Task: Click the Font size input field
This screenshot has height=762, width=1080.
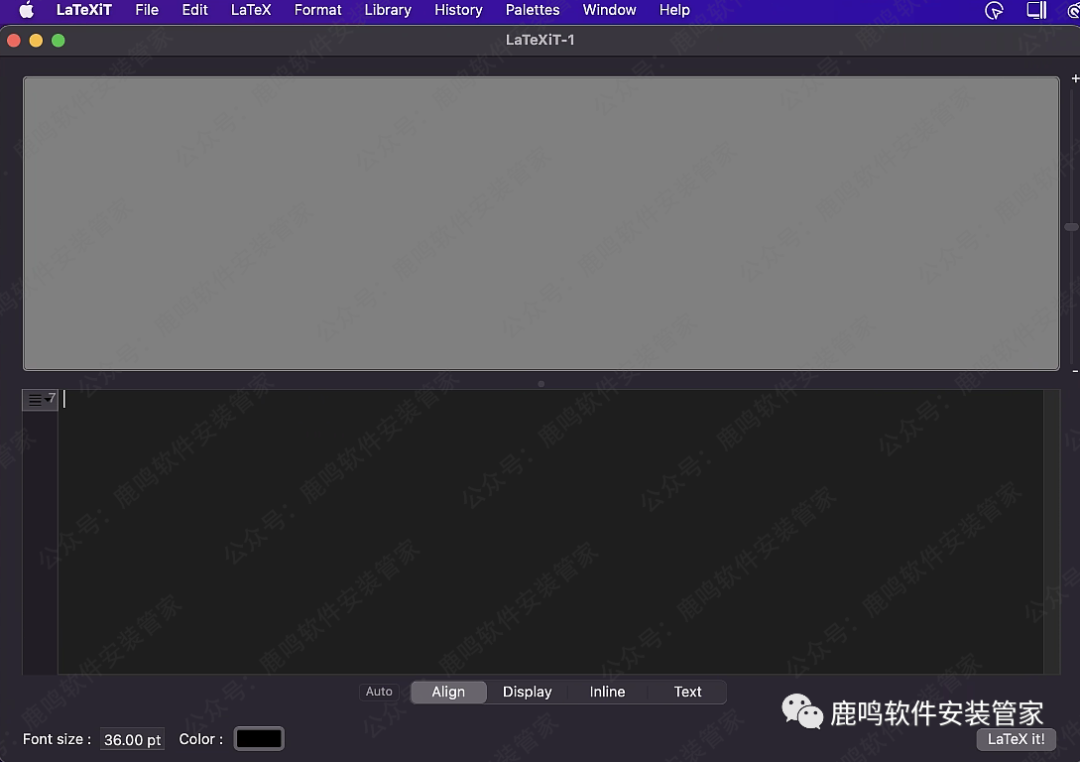Action: click(132, 739)
